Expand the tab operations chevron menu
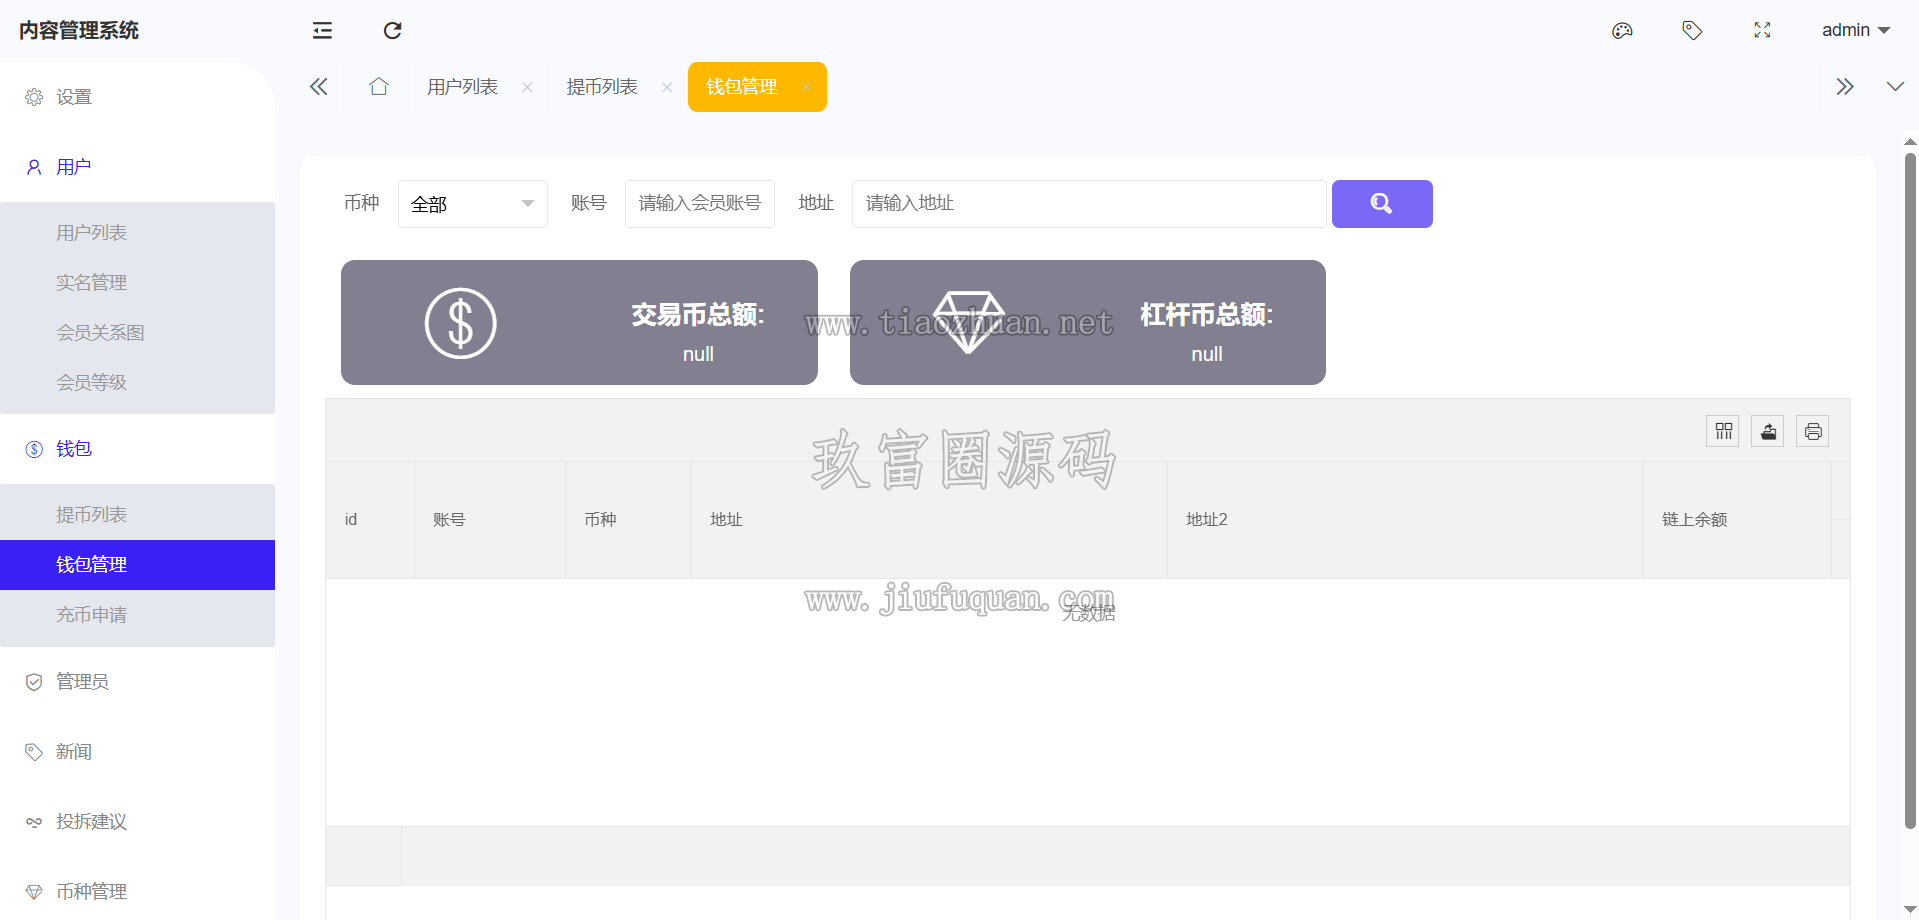This screenshot has height=920, width=1919. (x=1895, y=87)
